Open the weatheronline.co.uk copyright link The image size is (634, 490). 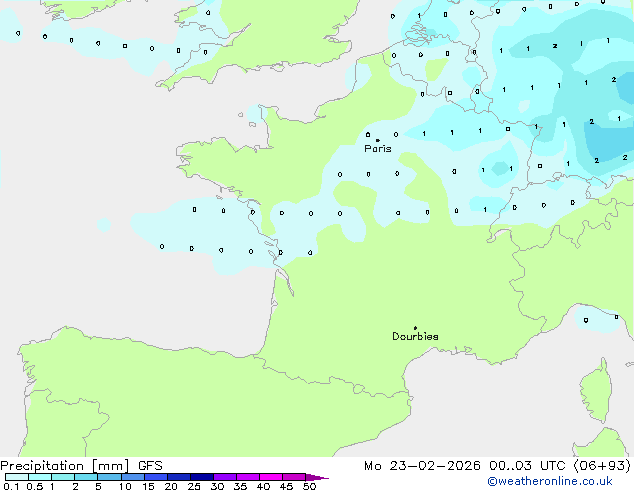550,481
